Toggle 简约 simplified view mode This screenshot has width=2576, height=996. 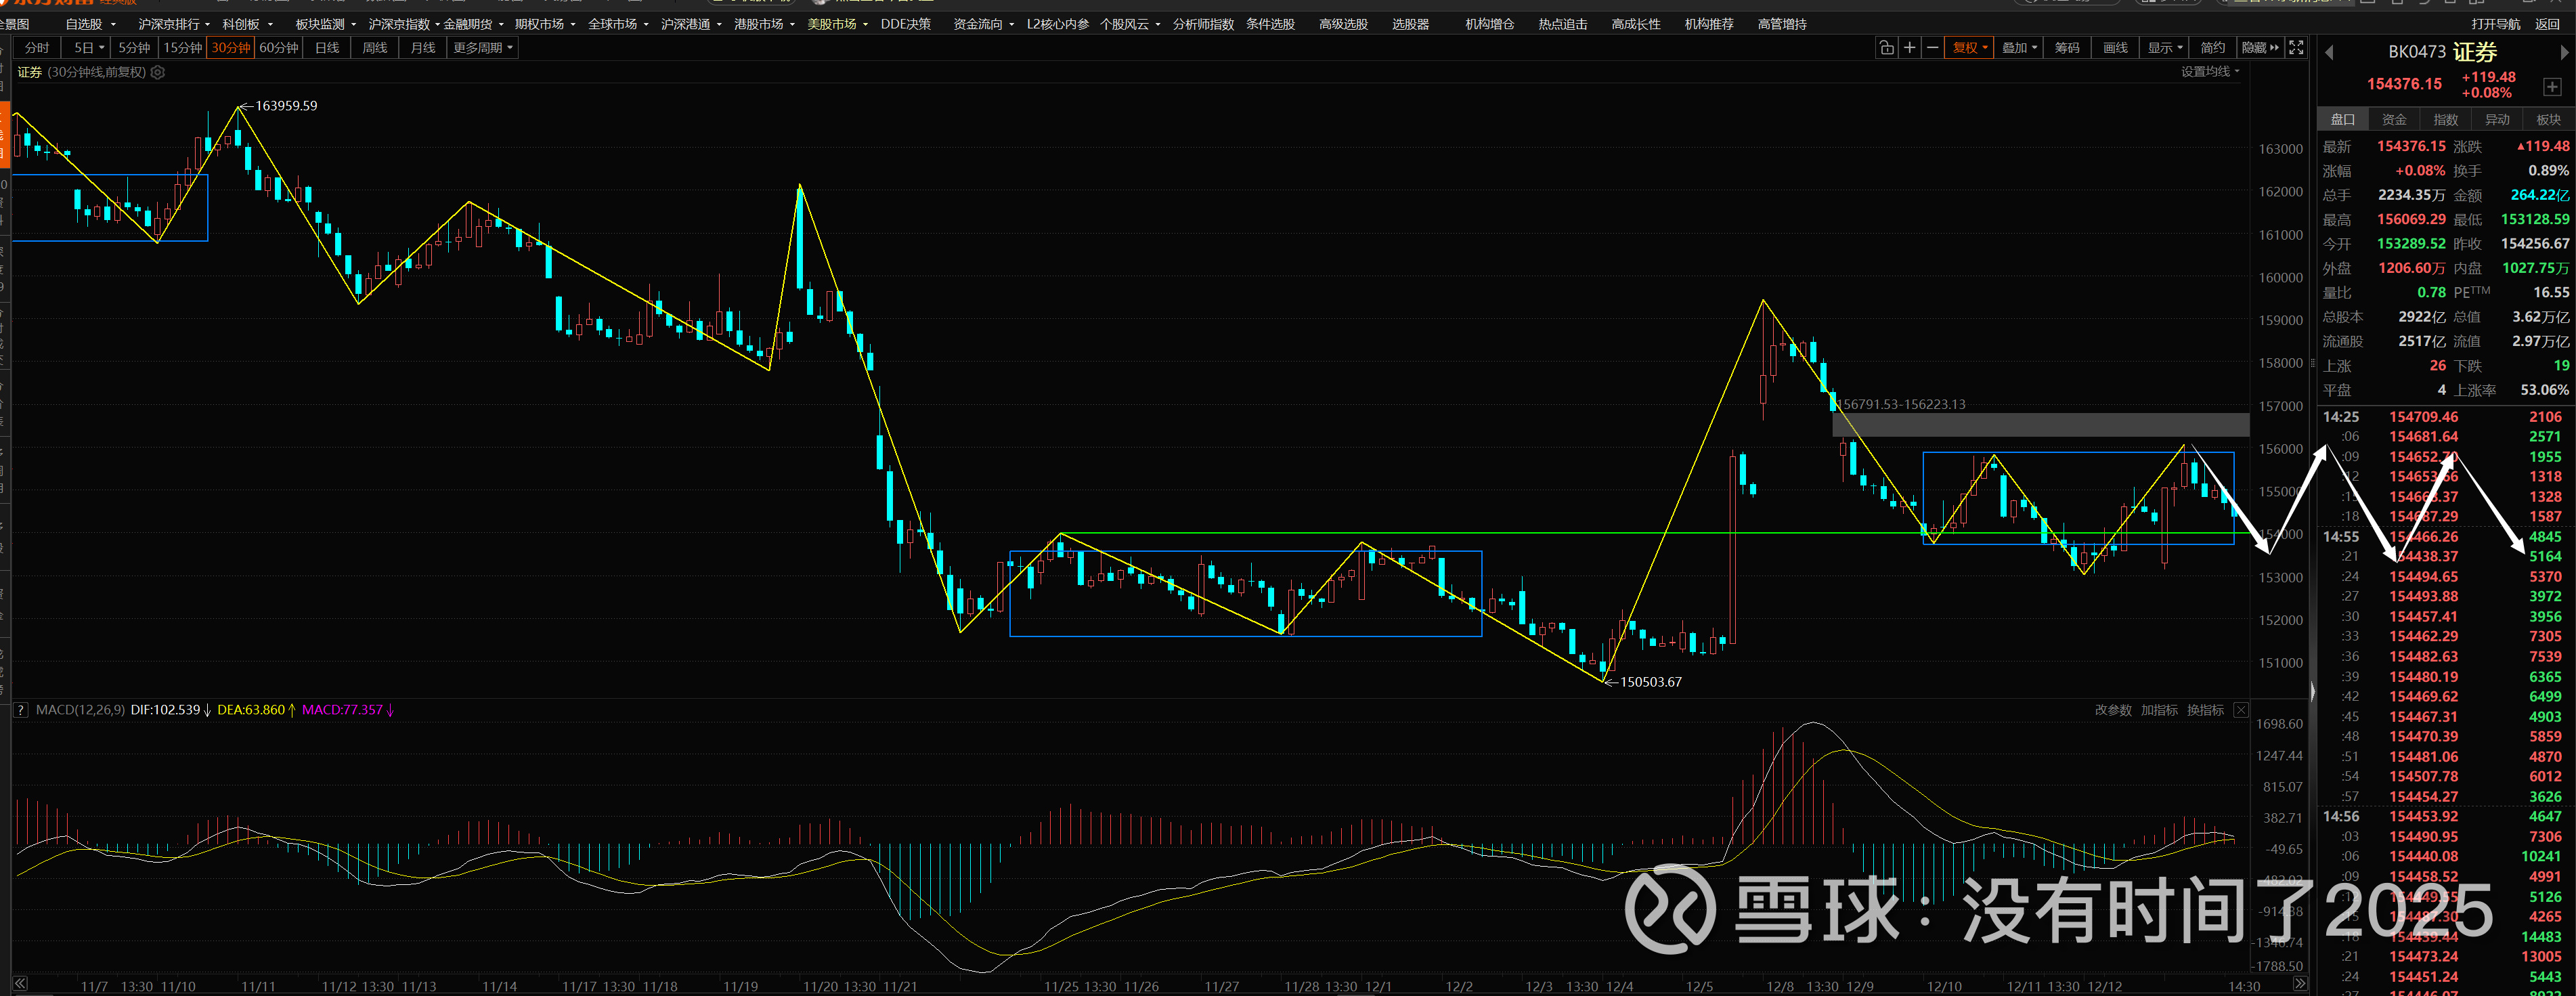pyautogui.click(x=2212, y=47)
